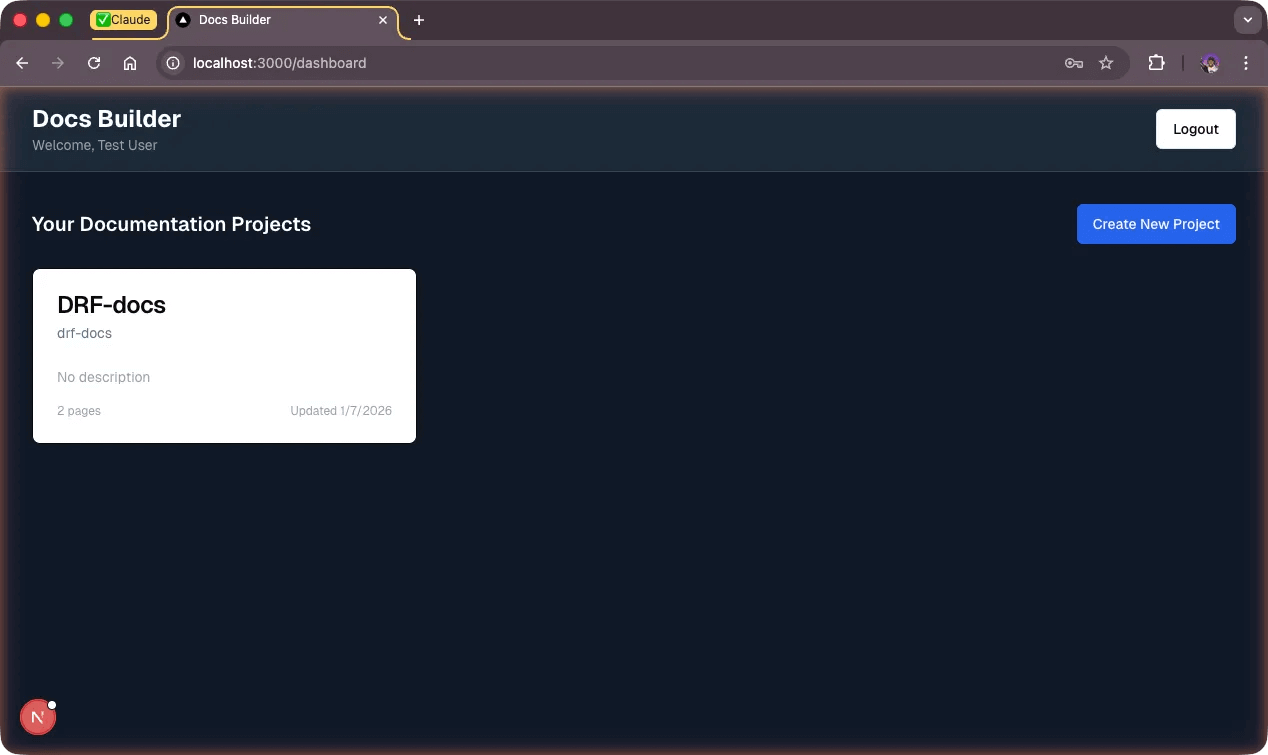Open a new browser tab
1268x755 pixels.
418,19
